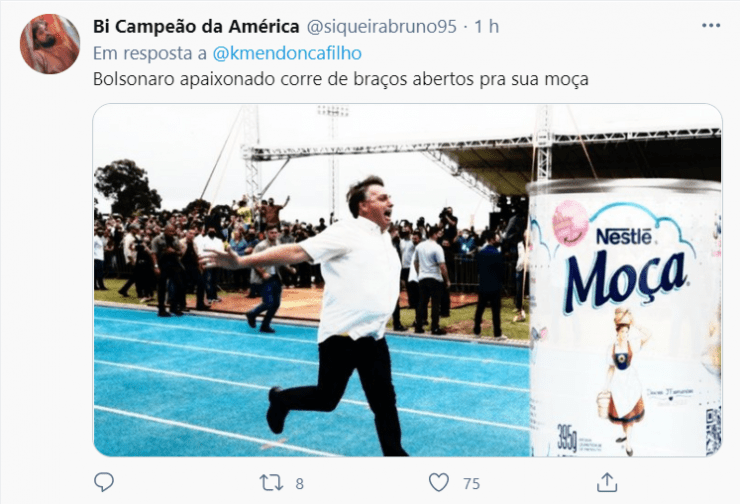Viewport: 740px width, 504px height.
Task: Visit the @kmendoncafilho profile link
Action: click(x=287, y=53)
